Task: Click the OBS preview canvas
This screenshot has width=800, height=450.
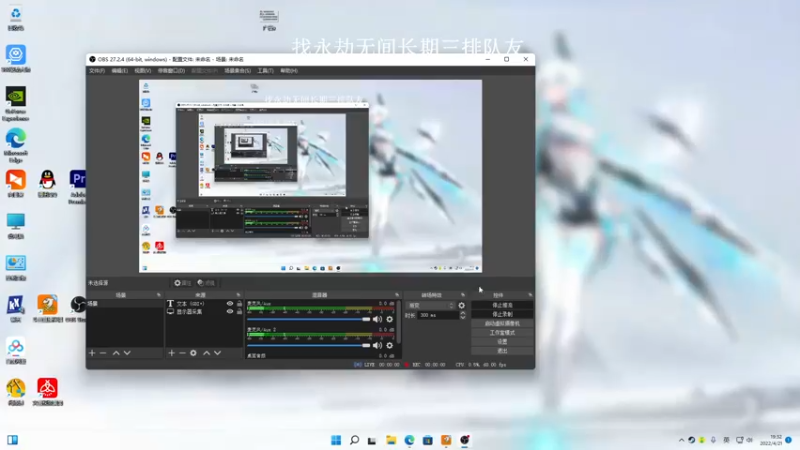Action: pos(310,176)
